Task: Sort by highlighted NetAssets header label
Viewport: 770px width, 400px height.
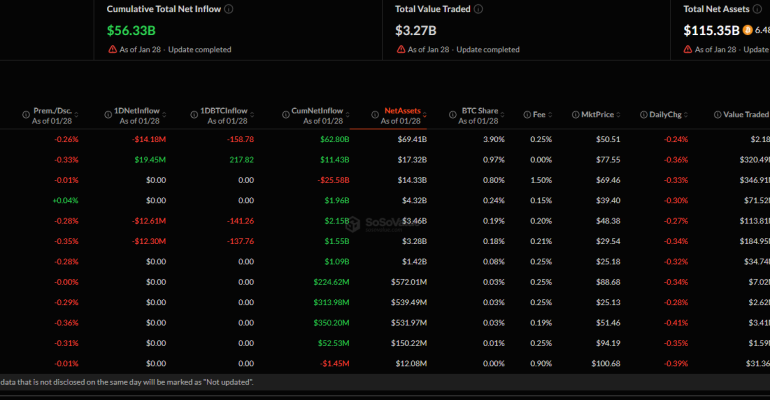Action: (x=402, y=111)
